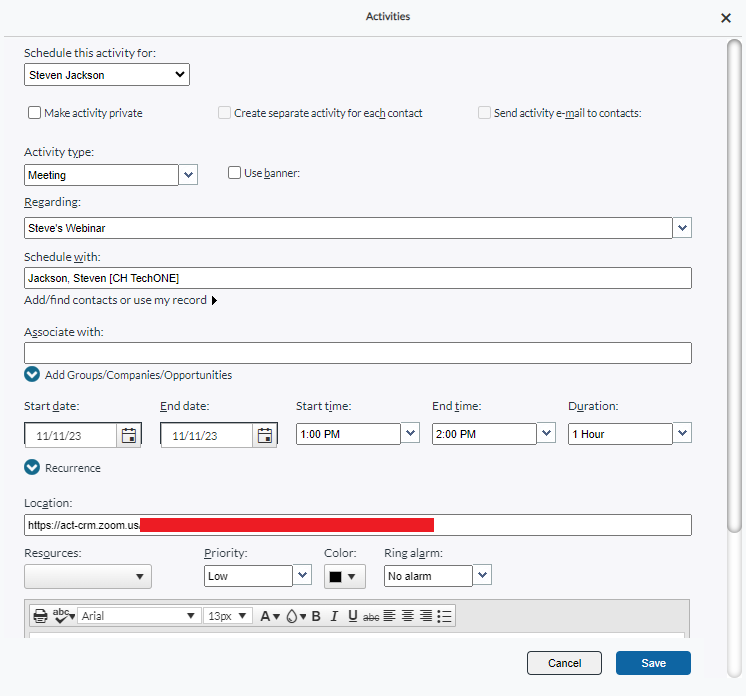The image size is (746, 696).
Task: Enable Send activity e-mail to contacts
Action: point(484,113)
